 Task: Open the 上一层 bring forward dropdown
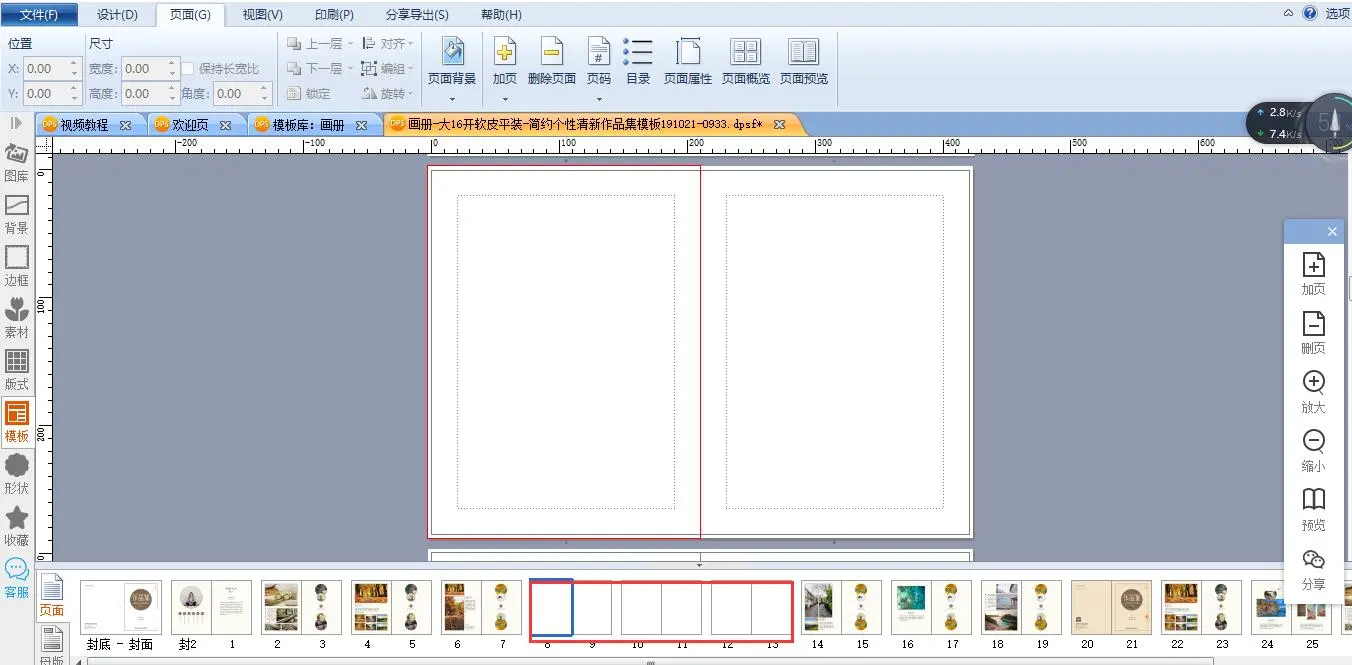(320, 44)
